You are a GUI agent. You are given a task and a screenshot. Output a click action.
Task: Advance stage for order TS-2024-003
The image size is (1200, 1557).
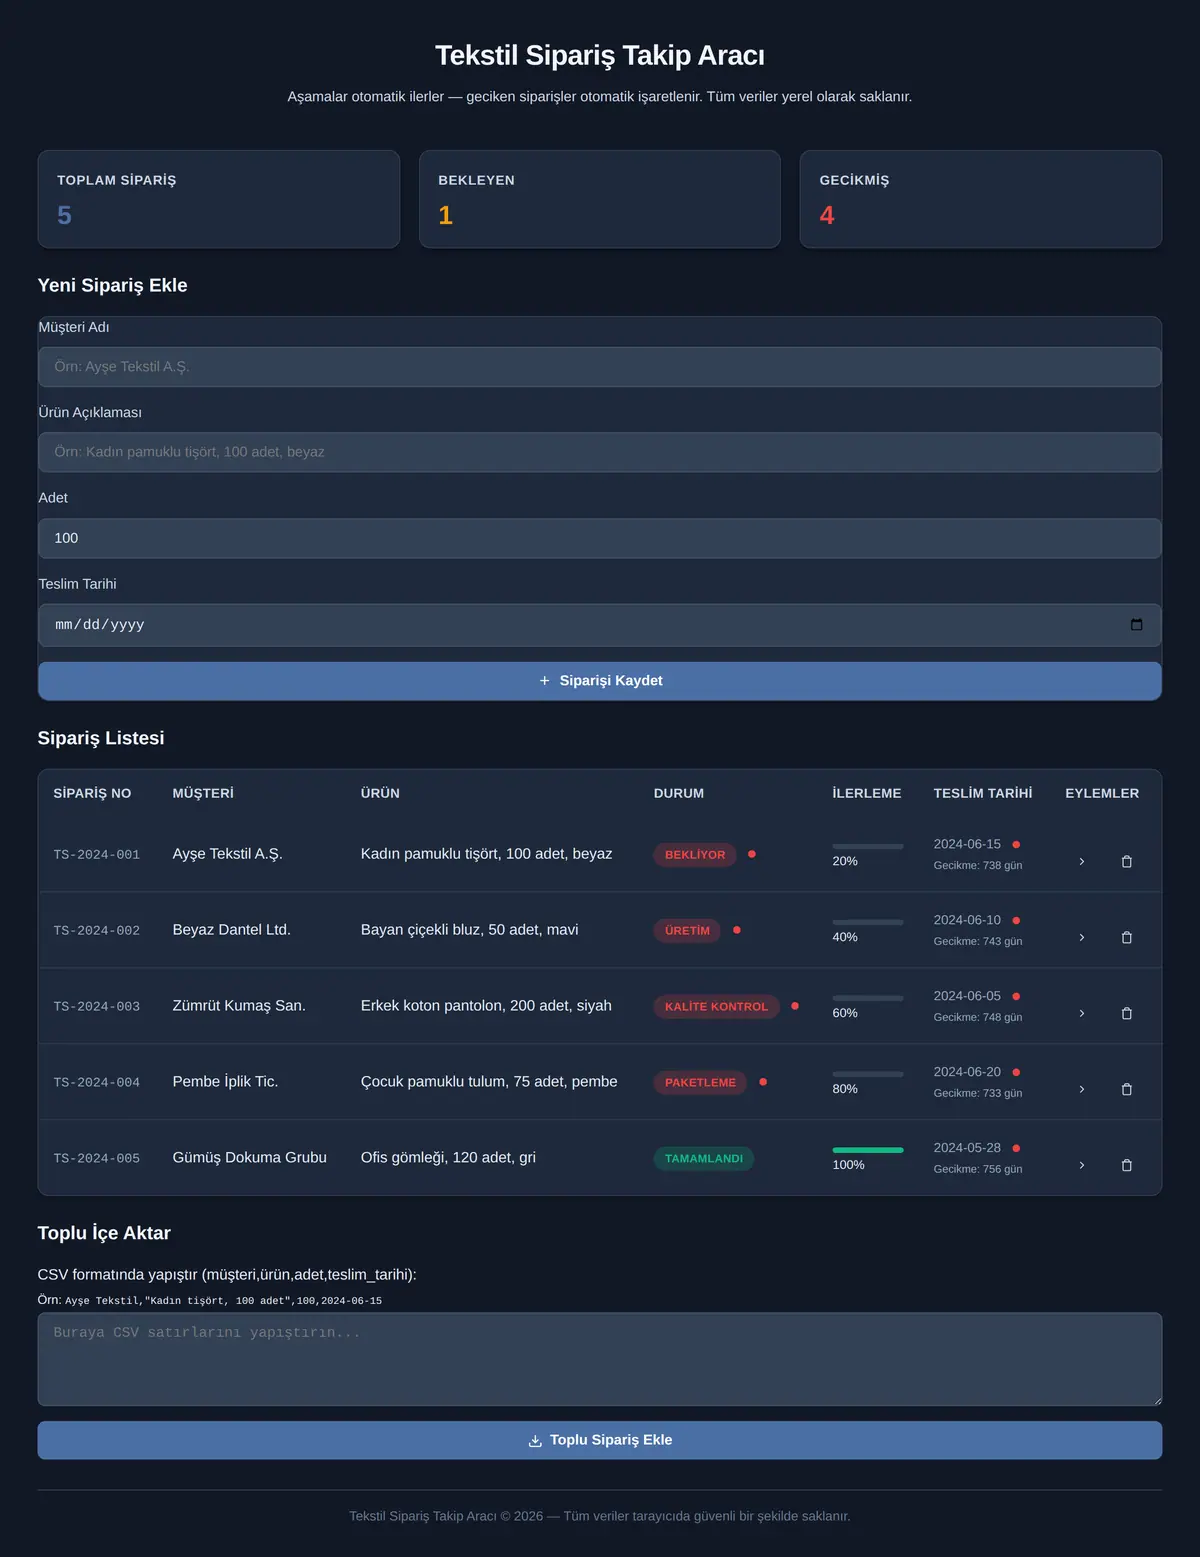1081,1014
